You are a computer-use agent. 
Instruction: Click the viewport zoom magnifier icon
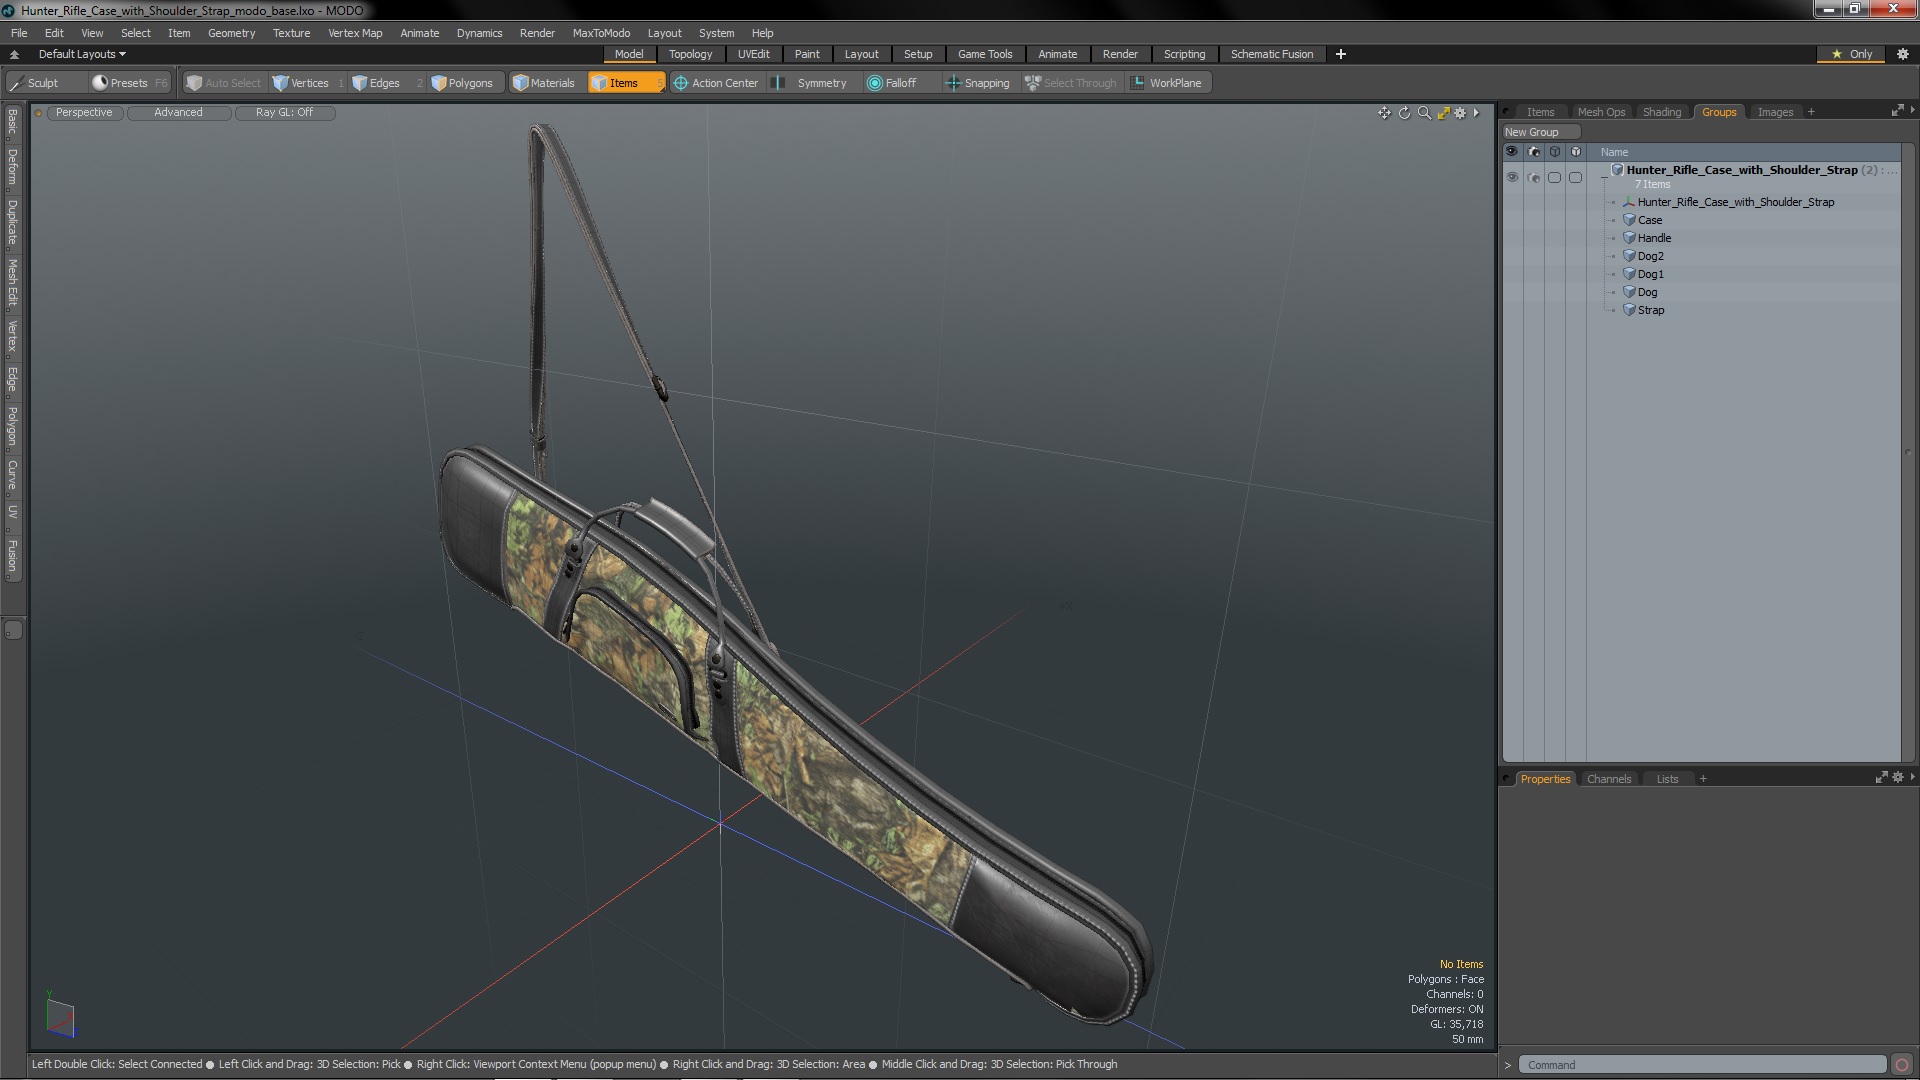click(1424, 113)
